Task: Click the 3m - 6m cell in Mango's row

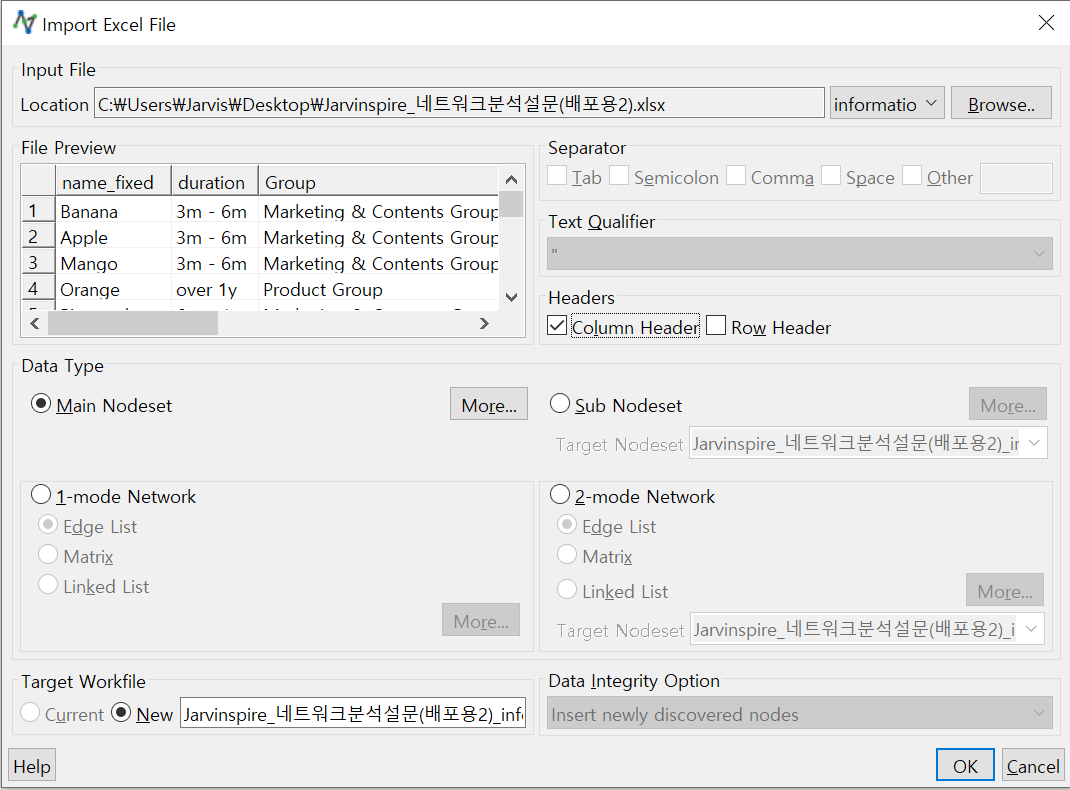Action: (214, 263)
